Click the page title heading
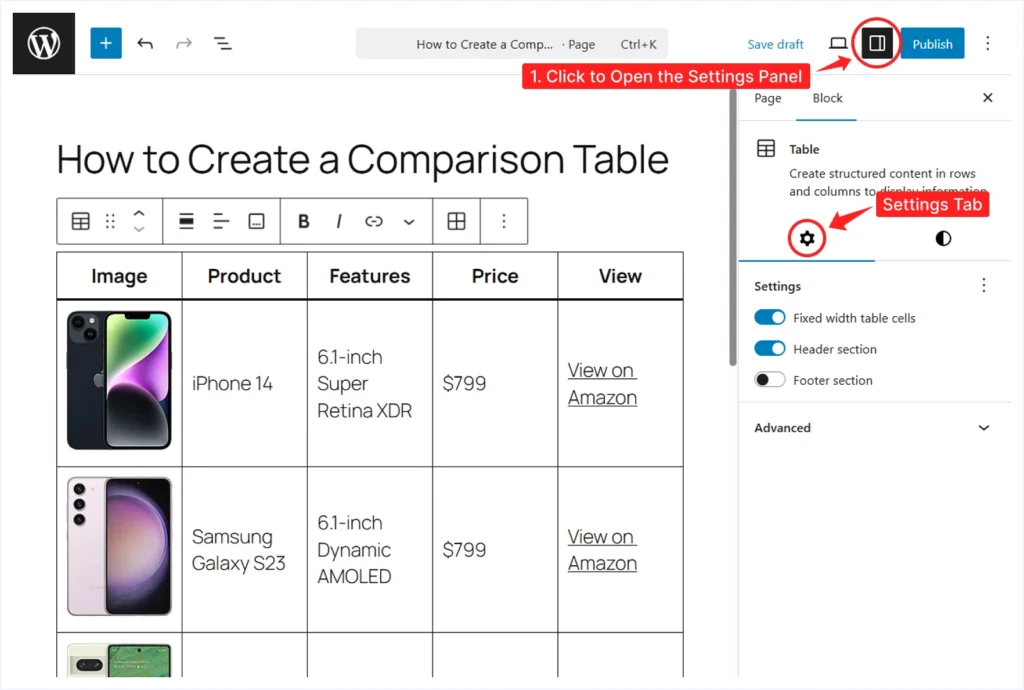 pyautogui.click(x=362, y=159)
